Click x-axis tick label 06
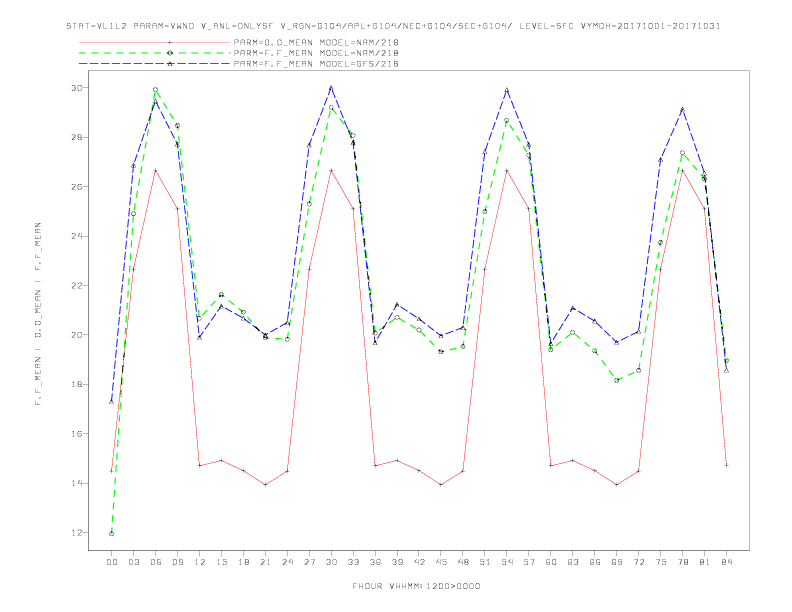 (156, 562)
